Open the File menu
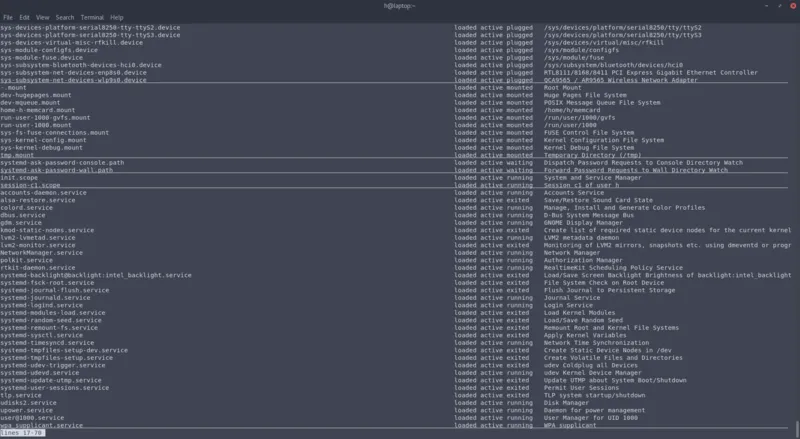The height and width of the screenshot is (439, 800). coord(8,17)
